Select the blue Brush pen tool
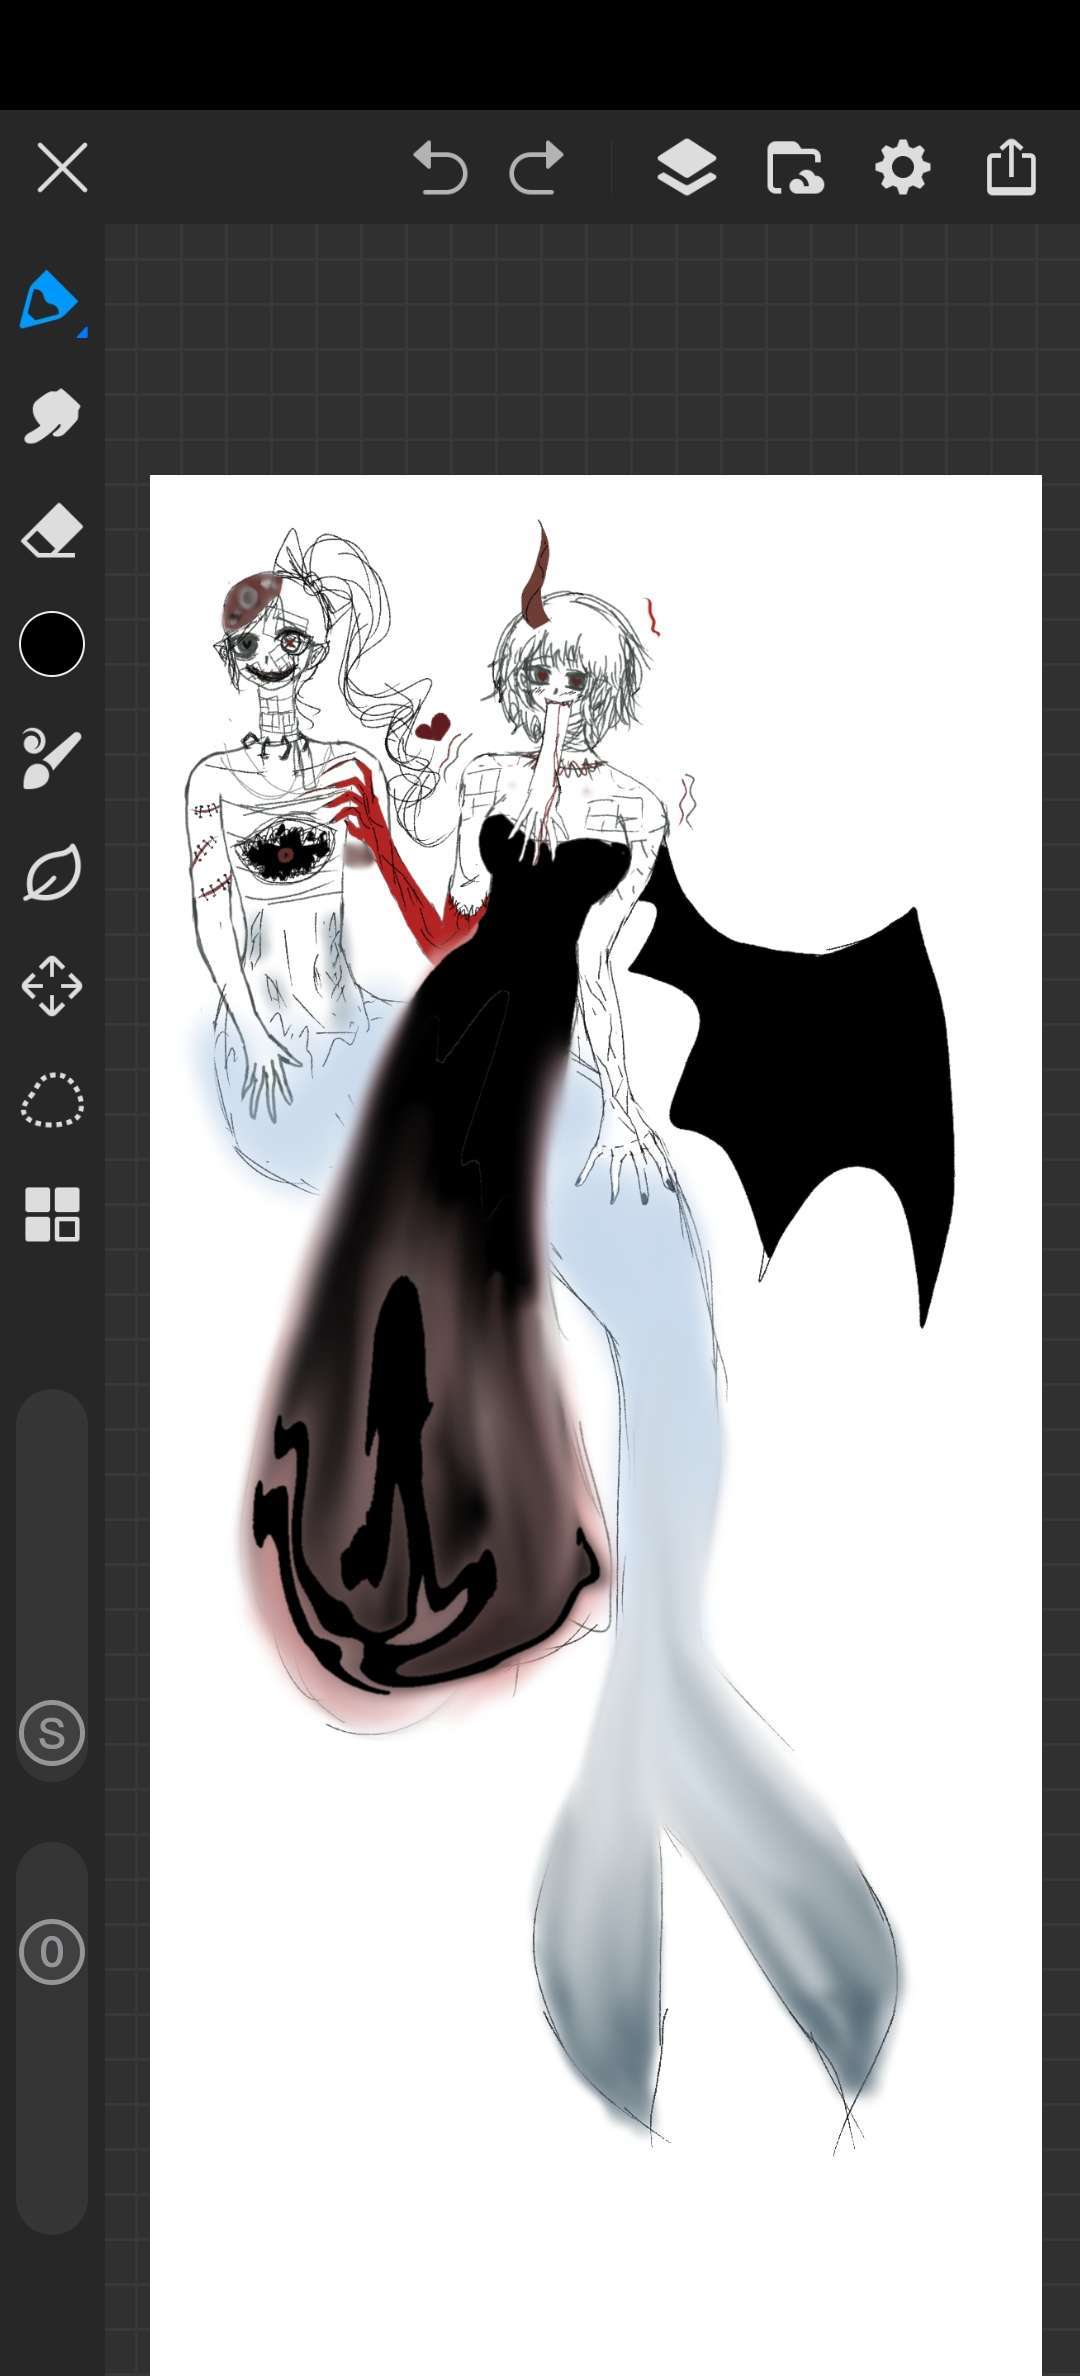This screenshot has height=2376, width=1080. (x=47, y=300)
